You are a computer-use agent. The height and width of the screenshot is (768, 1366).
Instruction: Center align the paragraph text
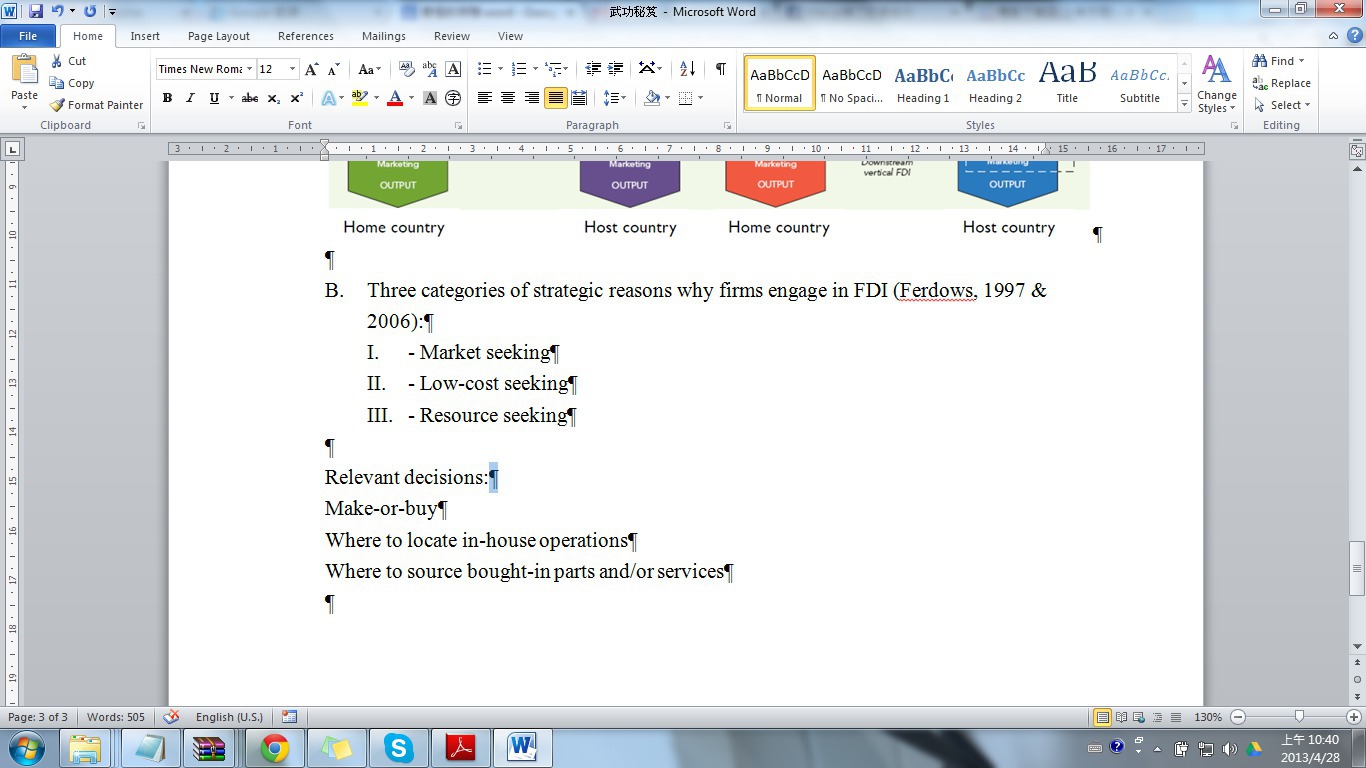pyautogui.click(x=508, y=98)
